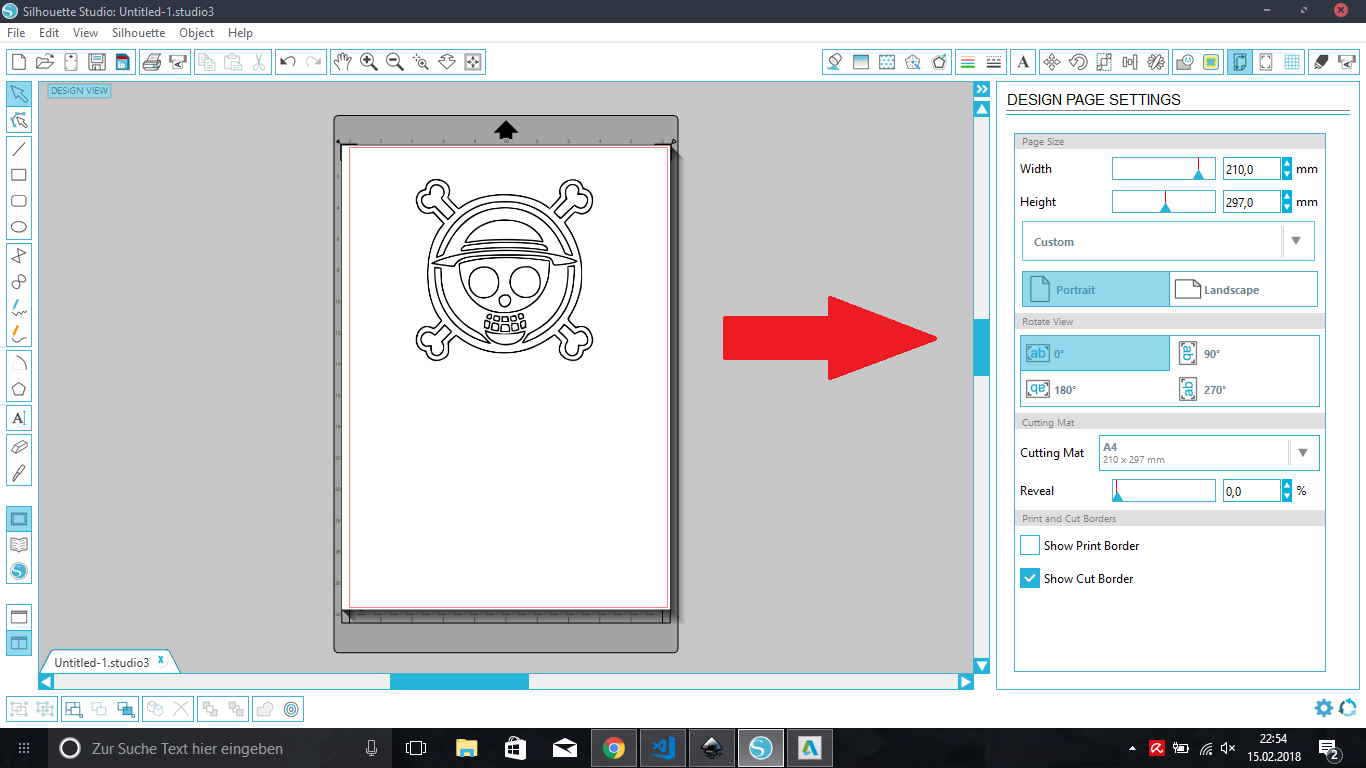Select the Knife tool
The image size is (1366, 768).
(x=19, y=473)
